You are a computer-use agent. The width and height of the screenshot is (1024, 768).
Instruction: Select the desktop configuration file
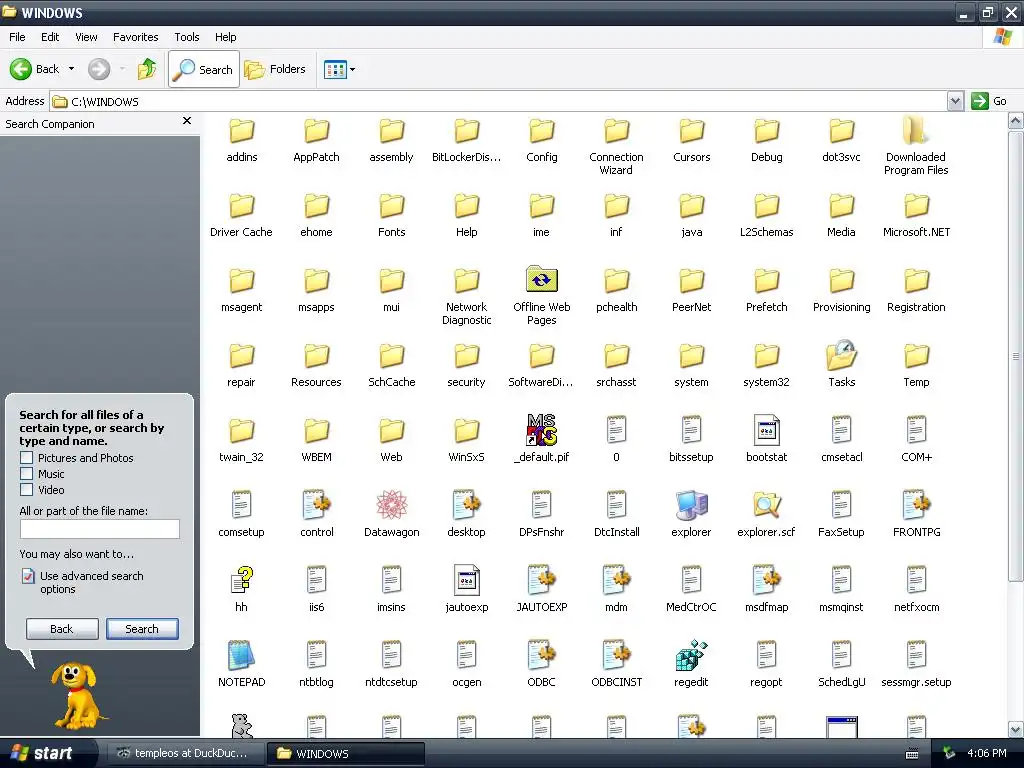click(466, 505)
